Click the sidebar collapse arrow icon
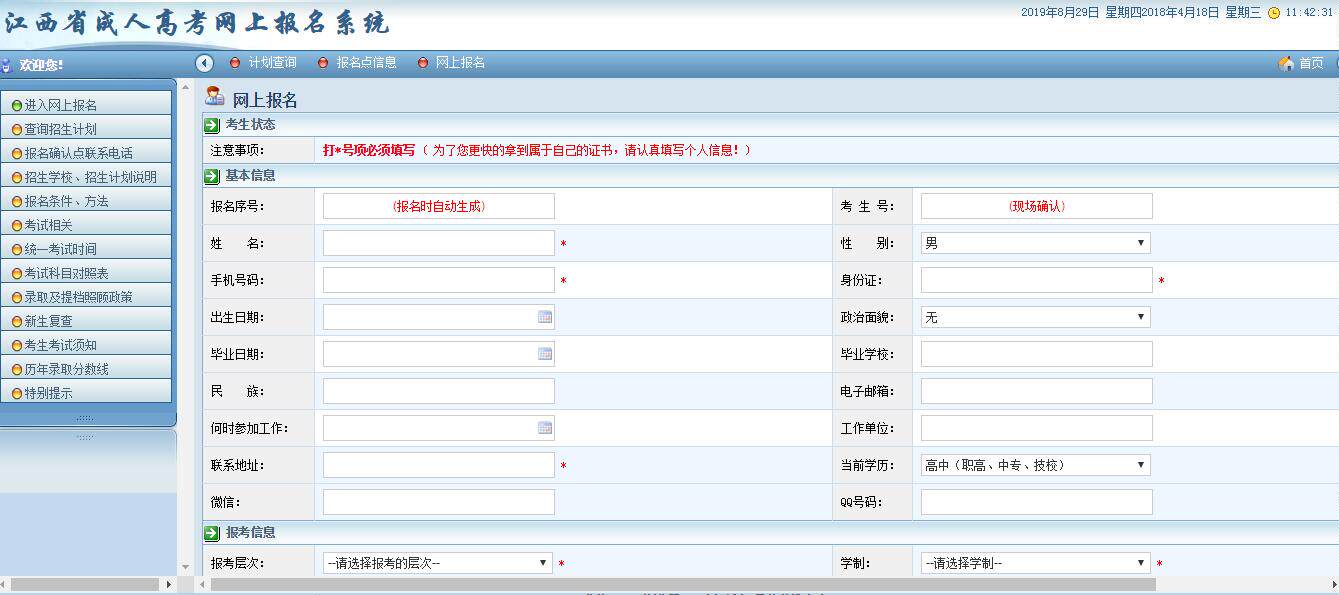Viewport: 1339px width, 595px height. click(x=205, y=63)
